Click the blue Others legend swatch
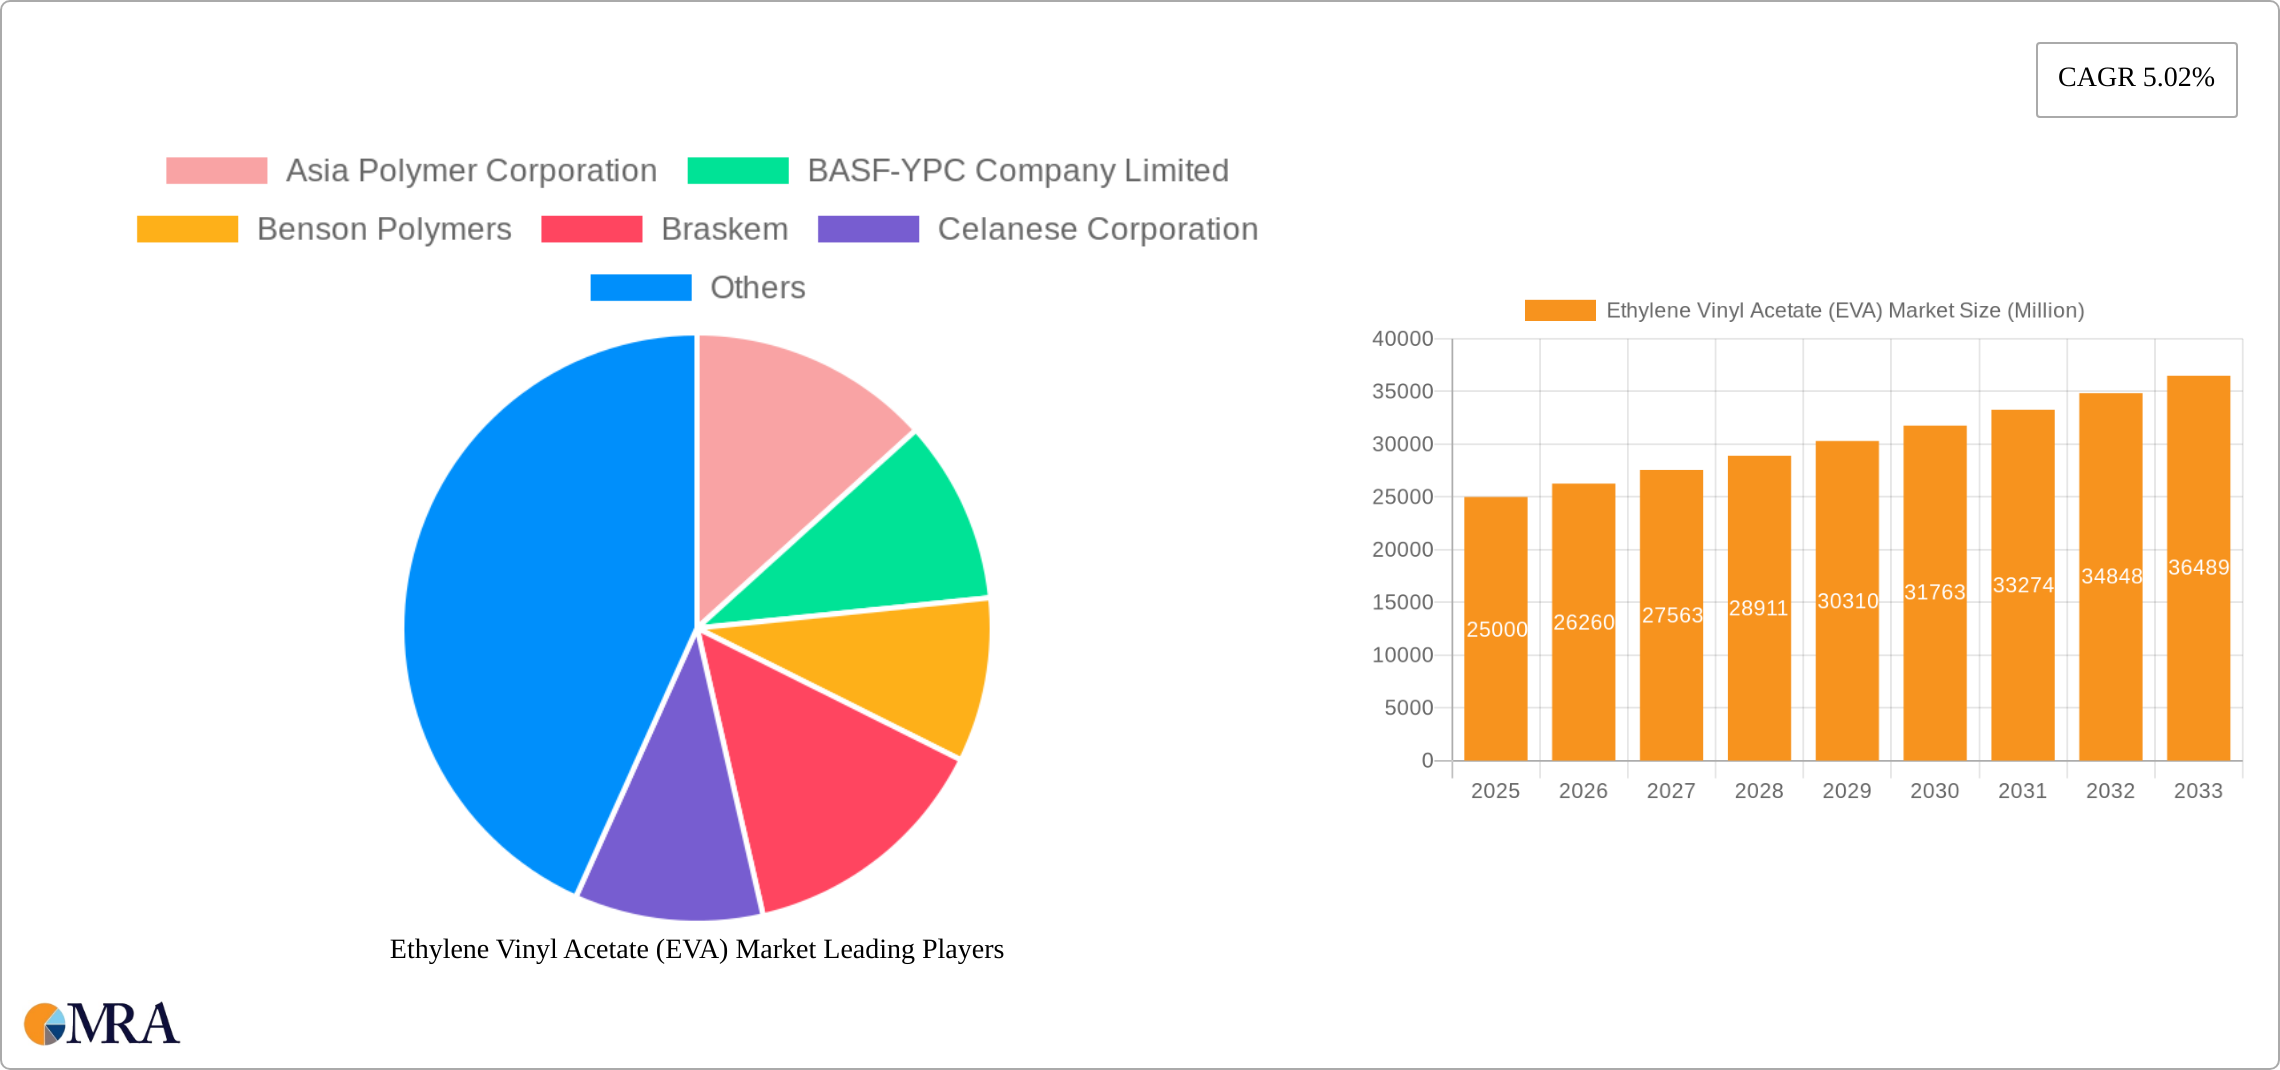 641,288
